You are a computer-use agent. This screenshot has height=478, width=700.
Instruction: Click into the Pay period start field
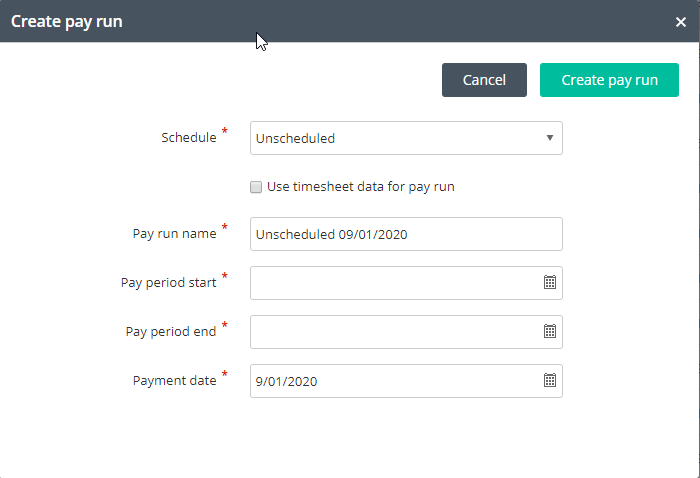tap(395, 283)
